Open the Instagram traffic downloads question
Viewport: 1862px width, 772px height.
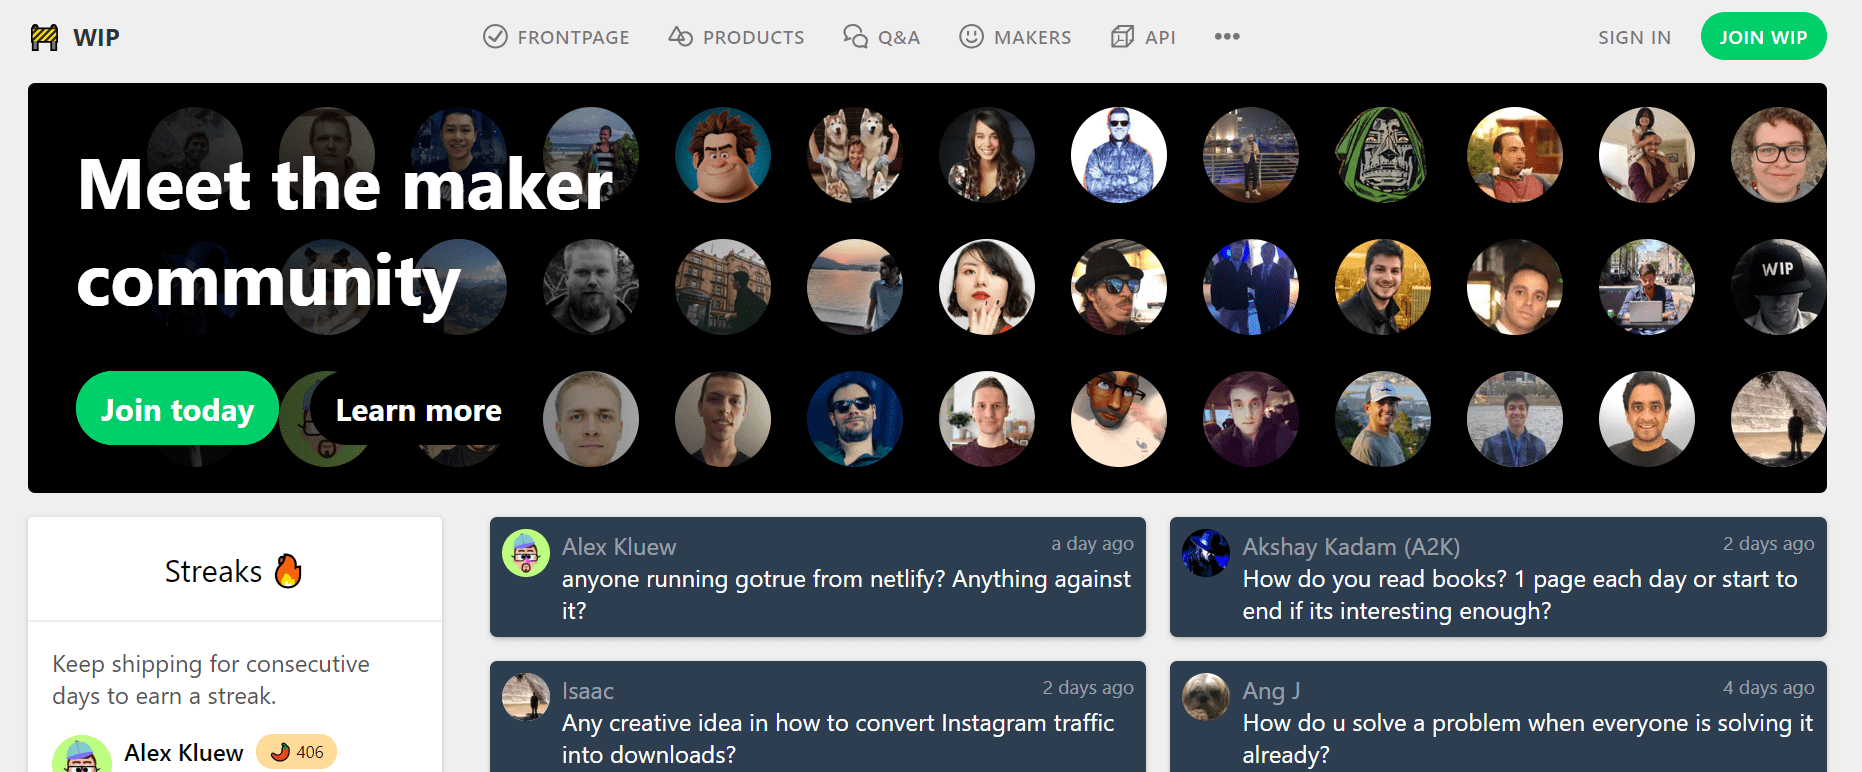tap(838, 739)
